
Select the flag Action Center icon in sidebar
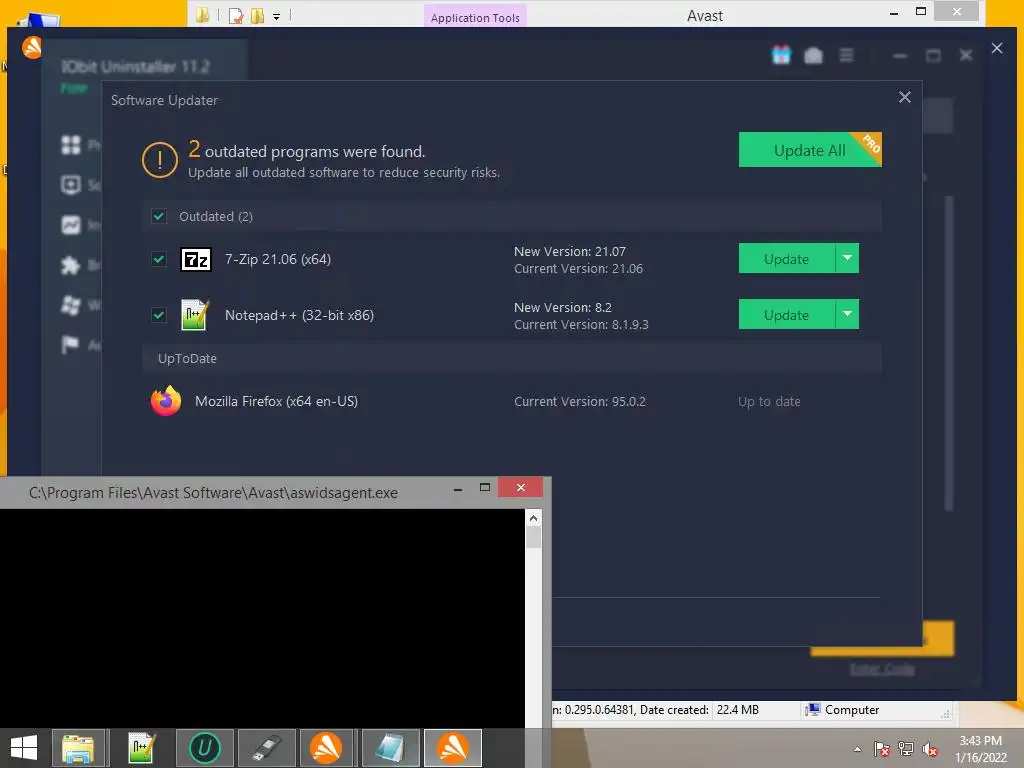71,344
